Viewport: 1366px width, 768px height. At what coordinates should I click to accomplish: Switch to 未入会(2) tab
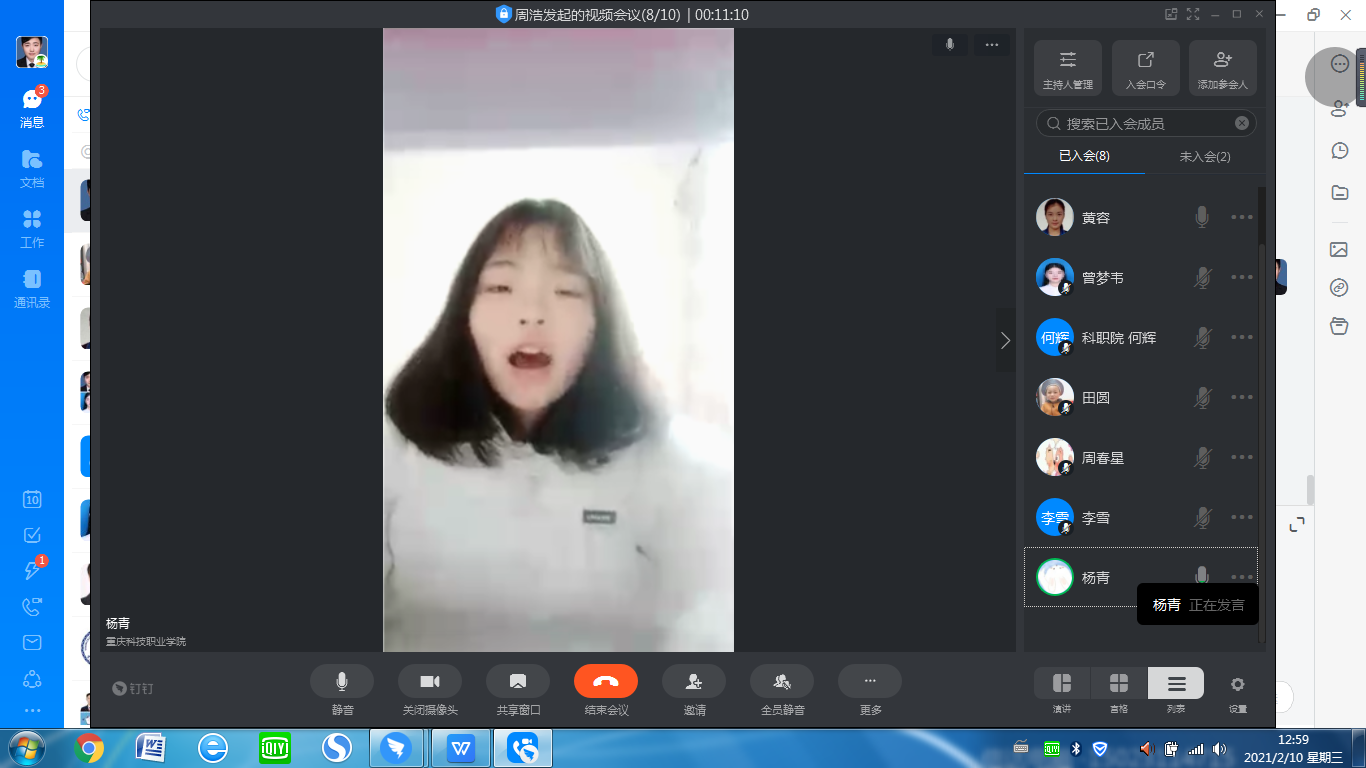(x=1205, y=156)
